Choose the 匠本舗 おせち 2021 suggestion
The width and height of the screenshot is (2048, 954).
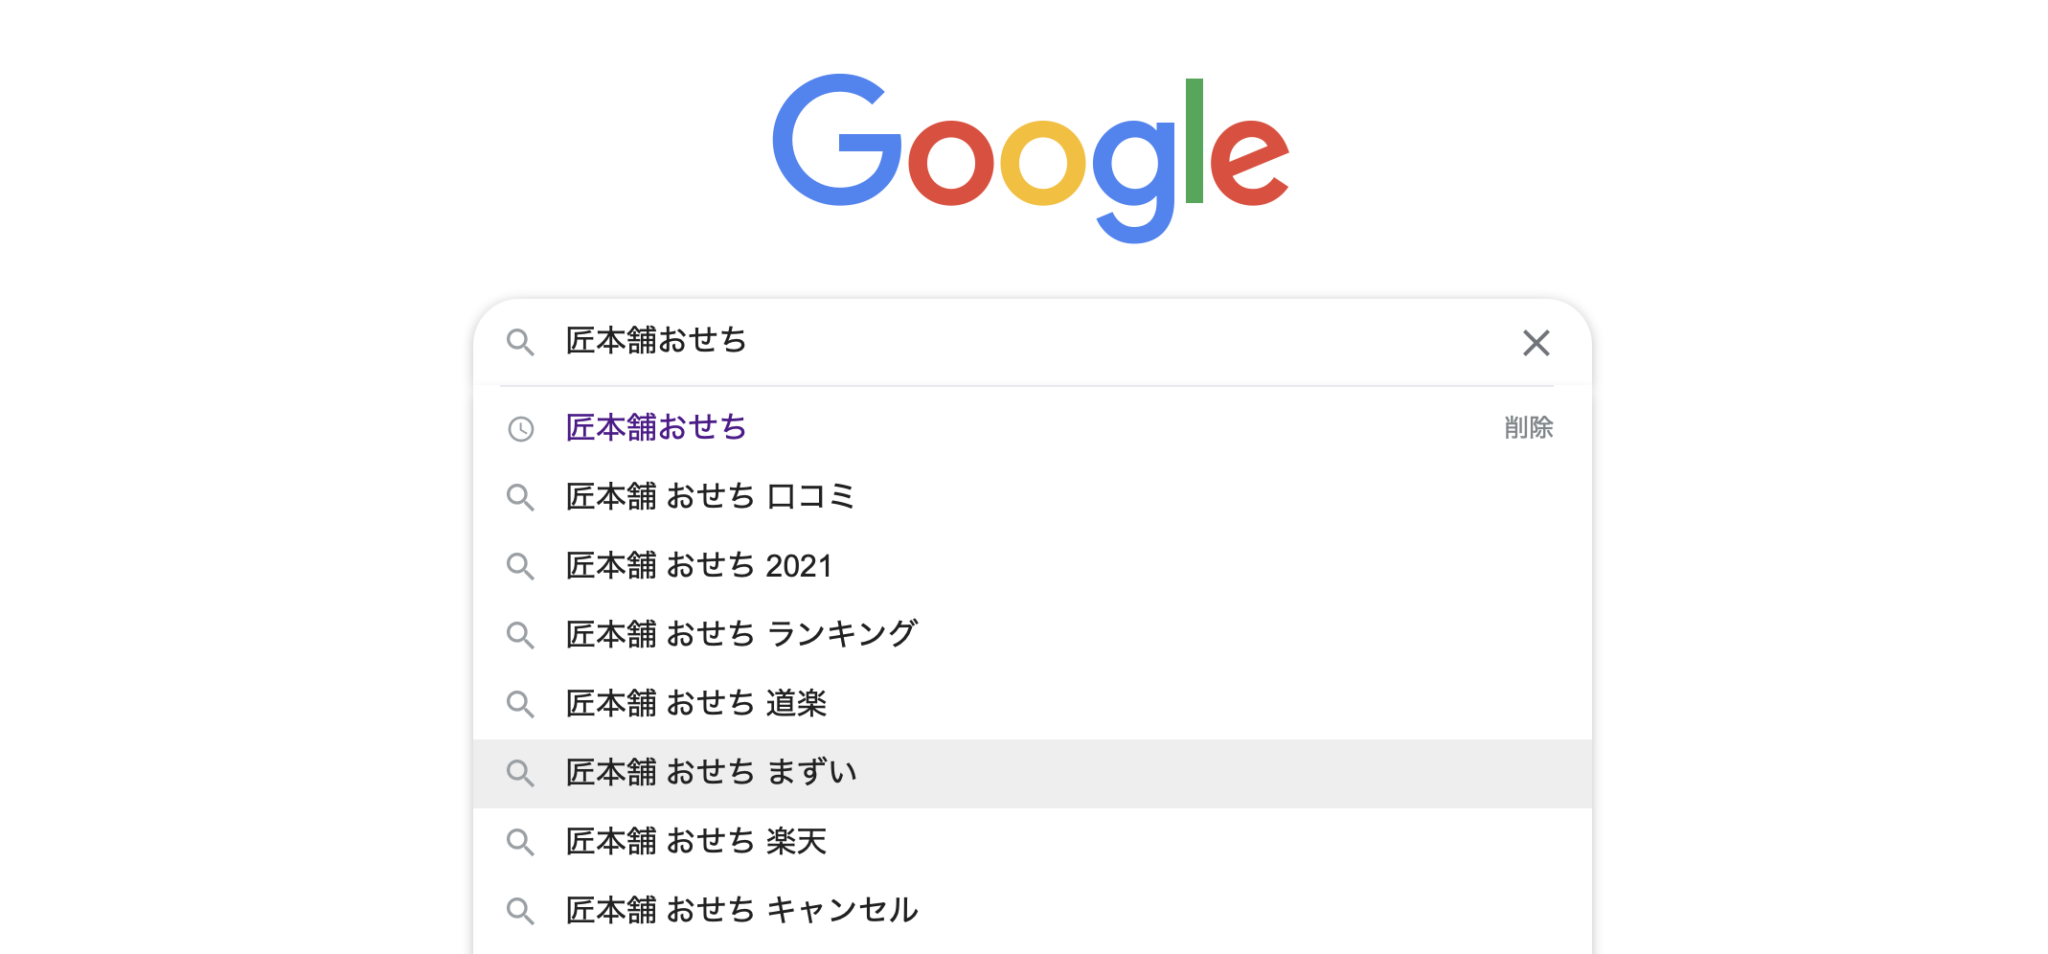(698, 566)
